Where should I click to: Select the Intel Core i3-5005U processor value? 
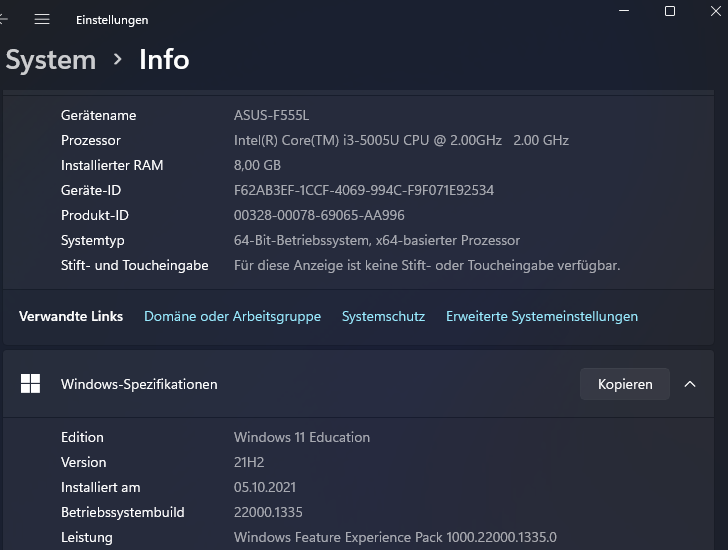pos(401,140)
